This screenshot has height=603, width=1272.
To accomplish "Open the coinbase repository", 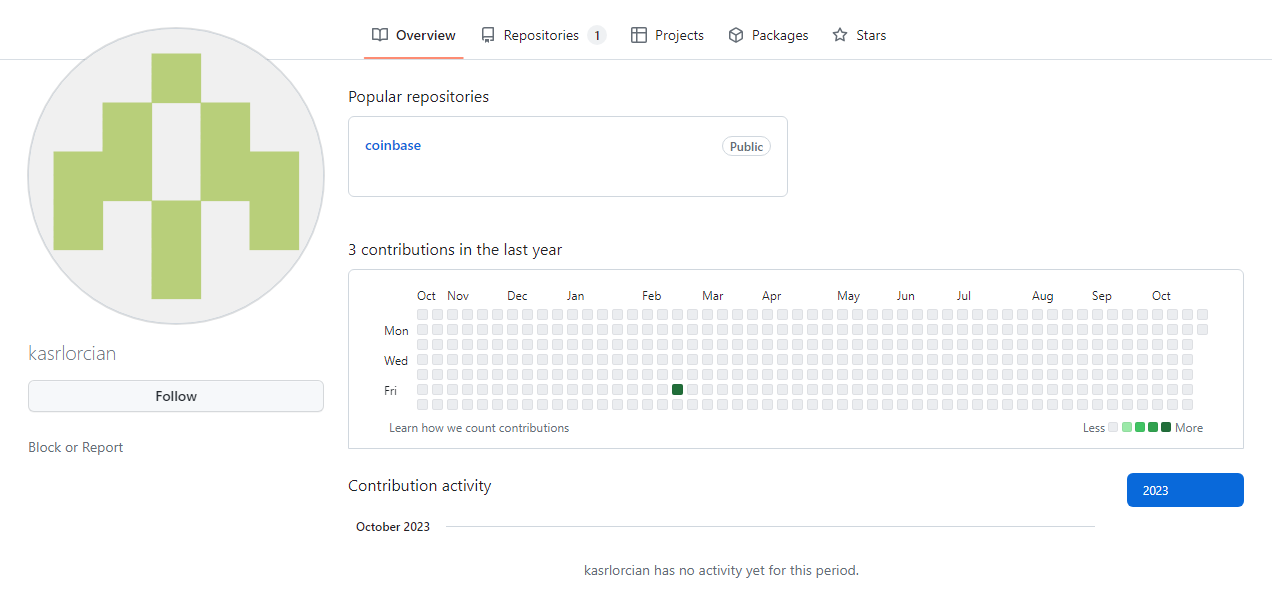I will click(x=393, y=145).
